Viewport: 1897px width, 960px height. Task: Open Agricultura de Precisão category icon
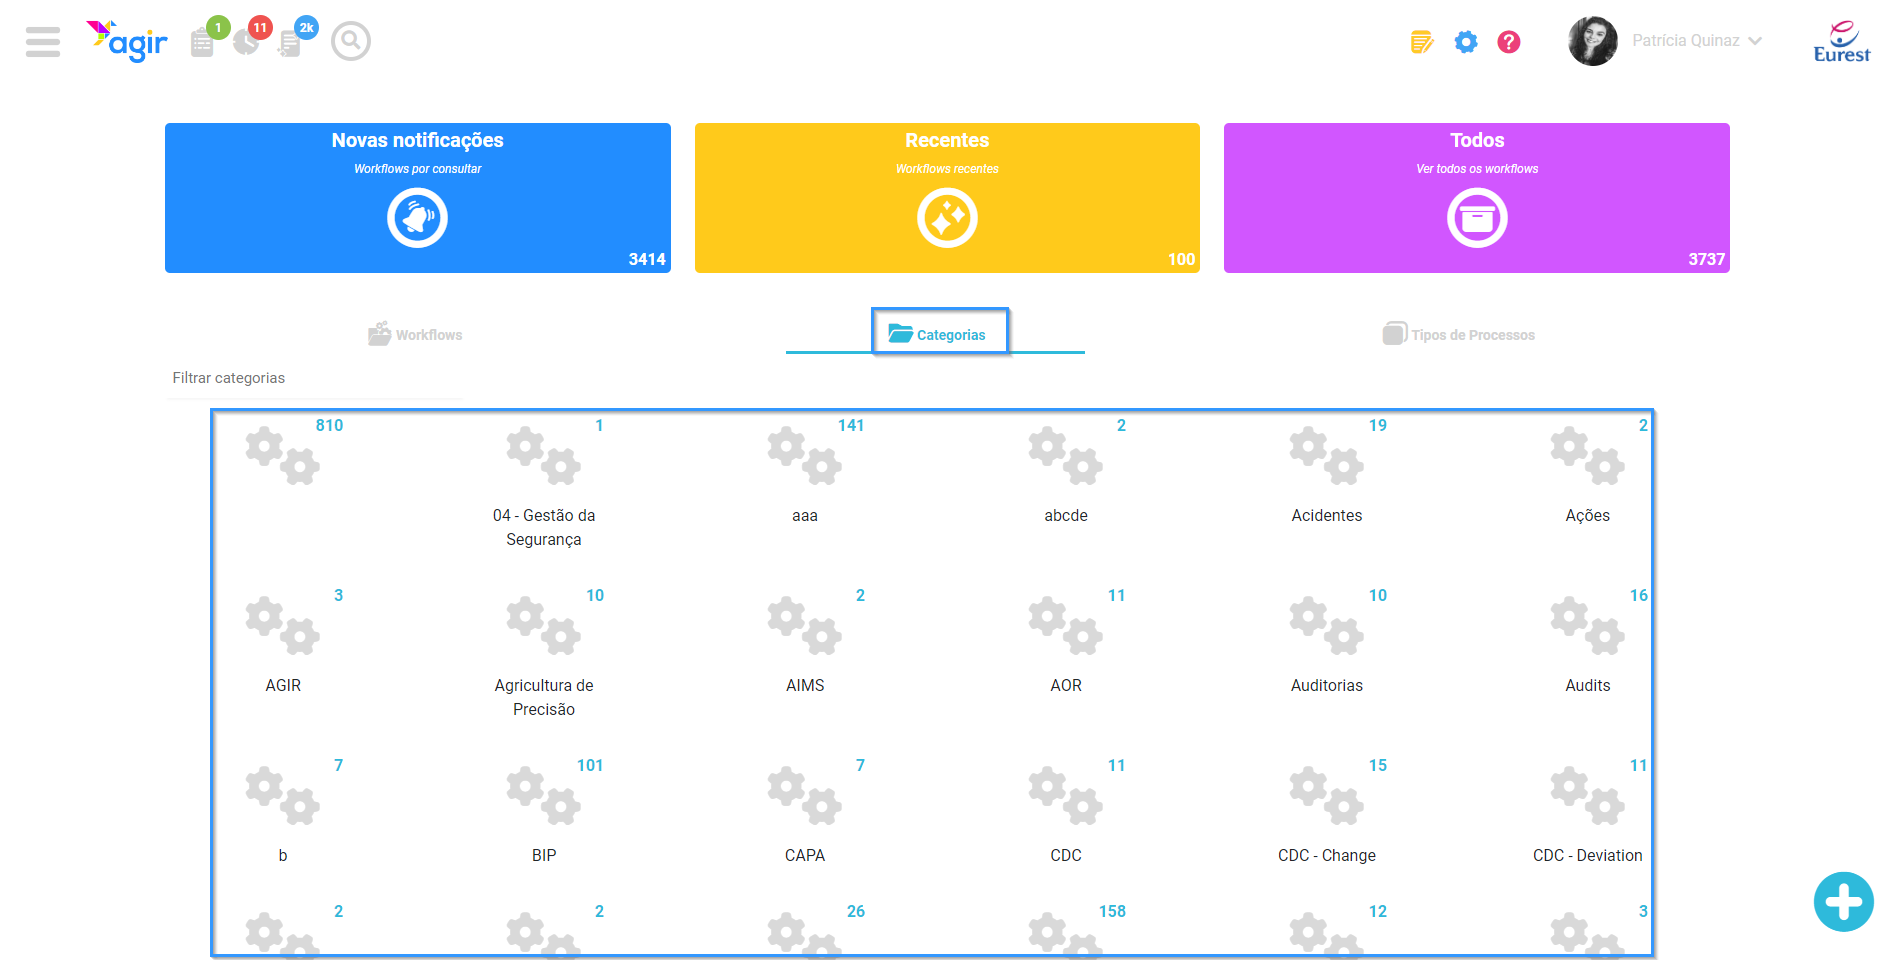[x=544, y=626]
